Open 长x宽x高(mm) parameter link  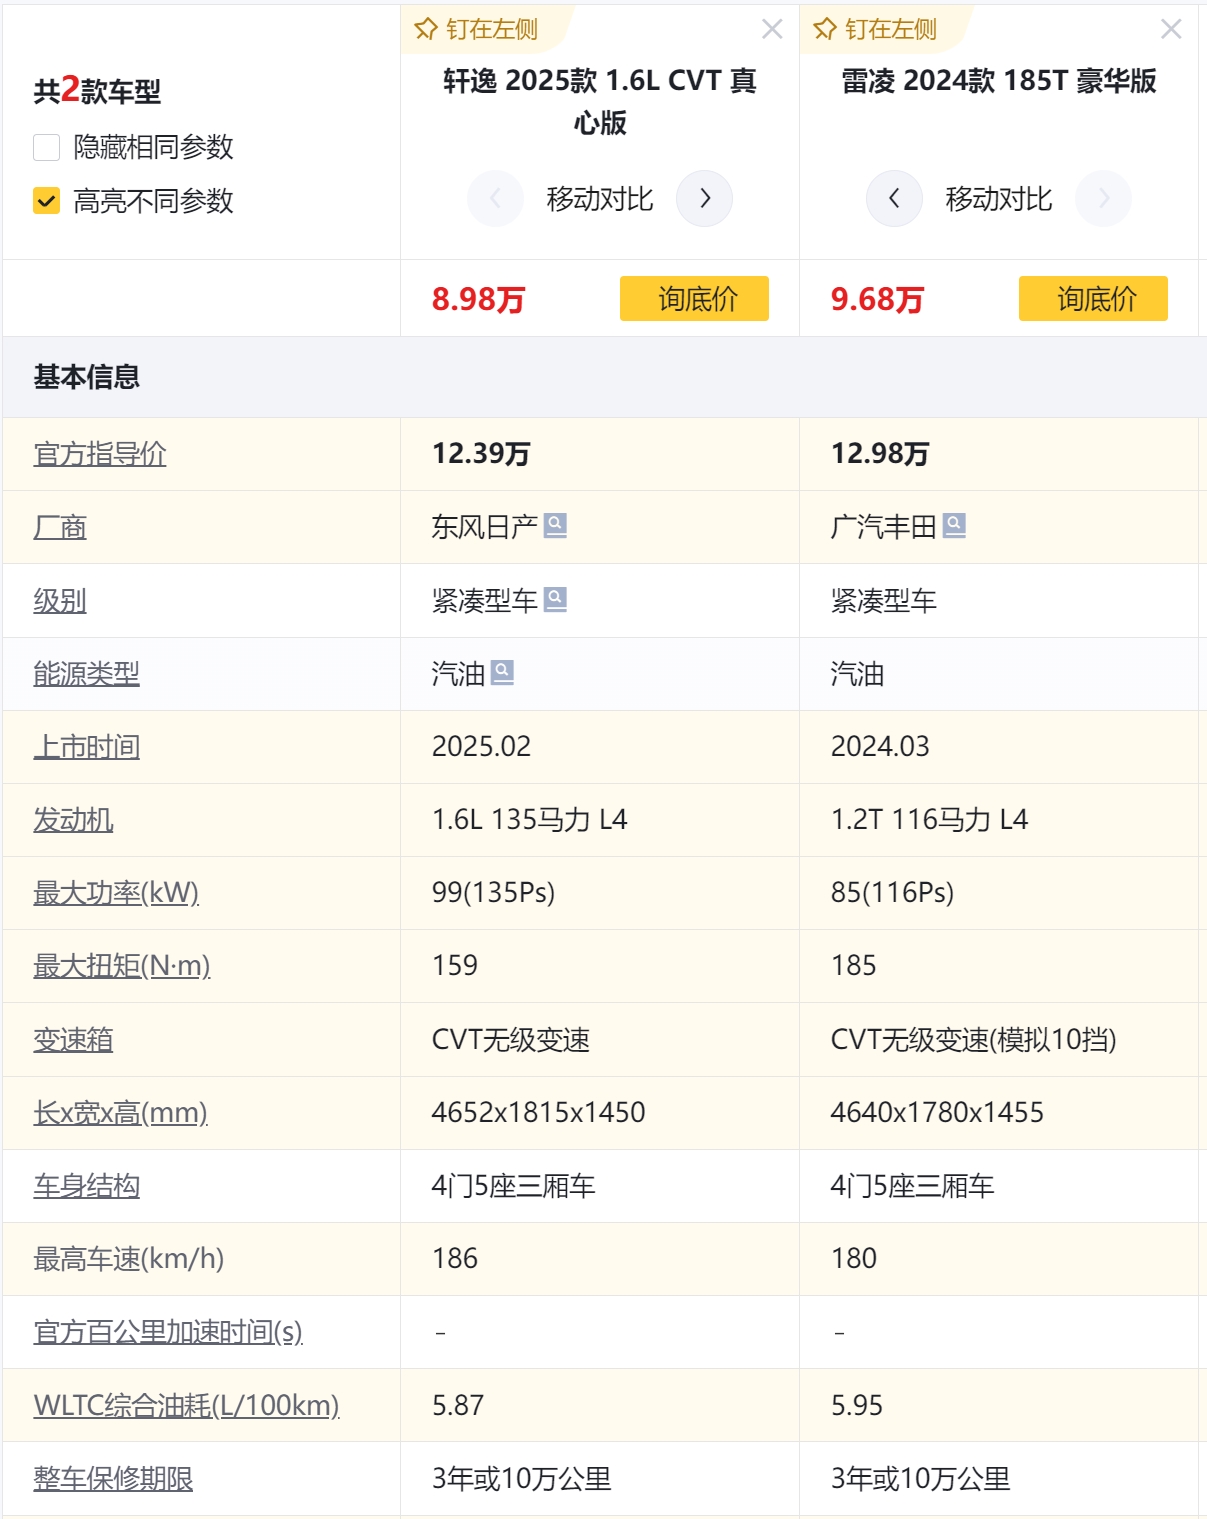click(120, 1113)
